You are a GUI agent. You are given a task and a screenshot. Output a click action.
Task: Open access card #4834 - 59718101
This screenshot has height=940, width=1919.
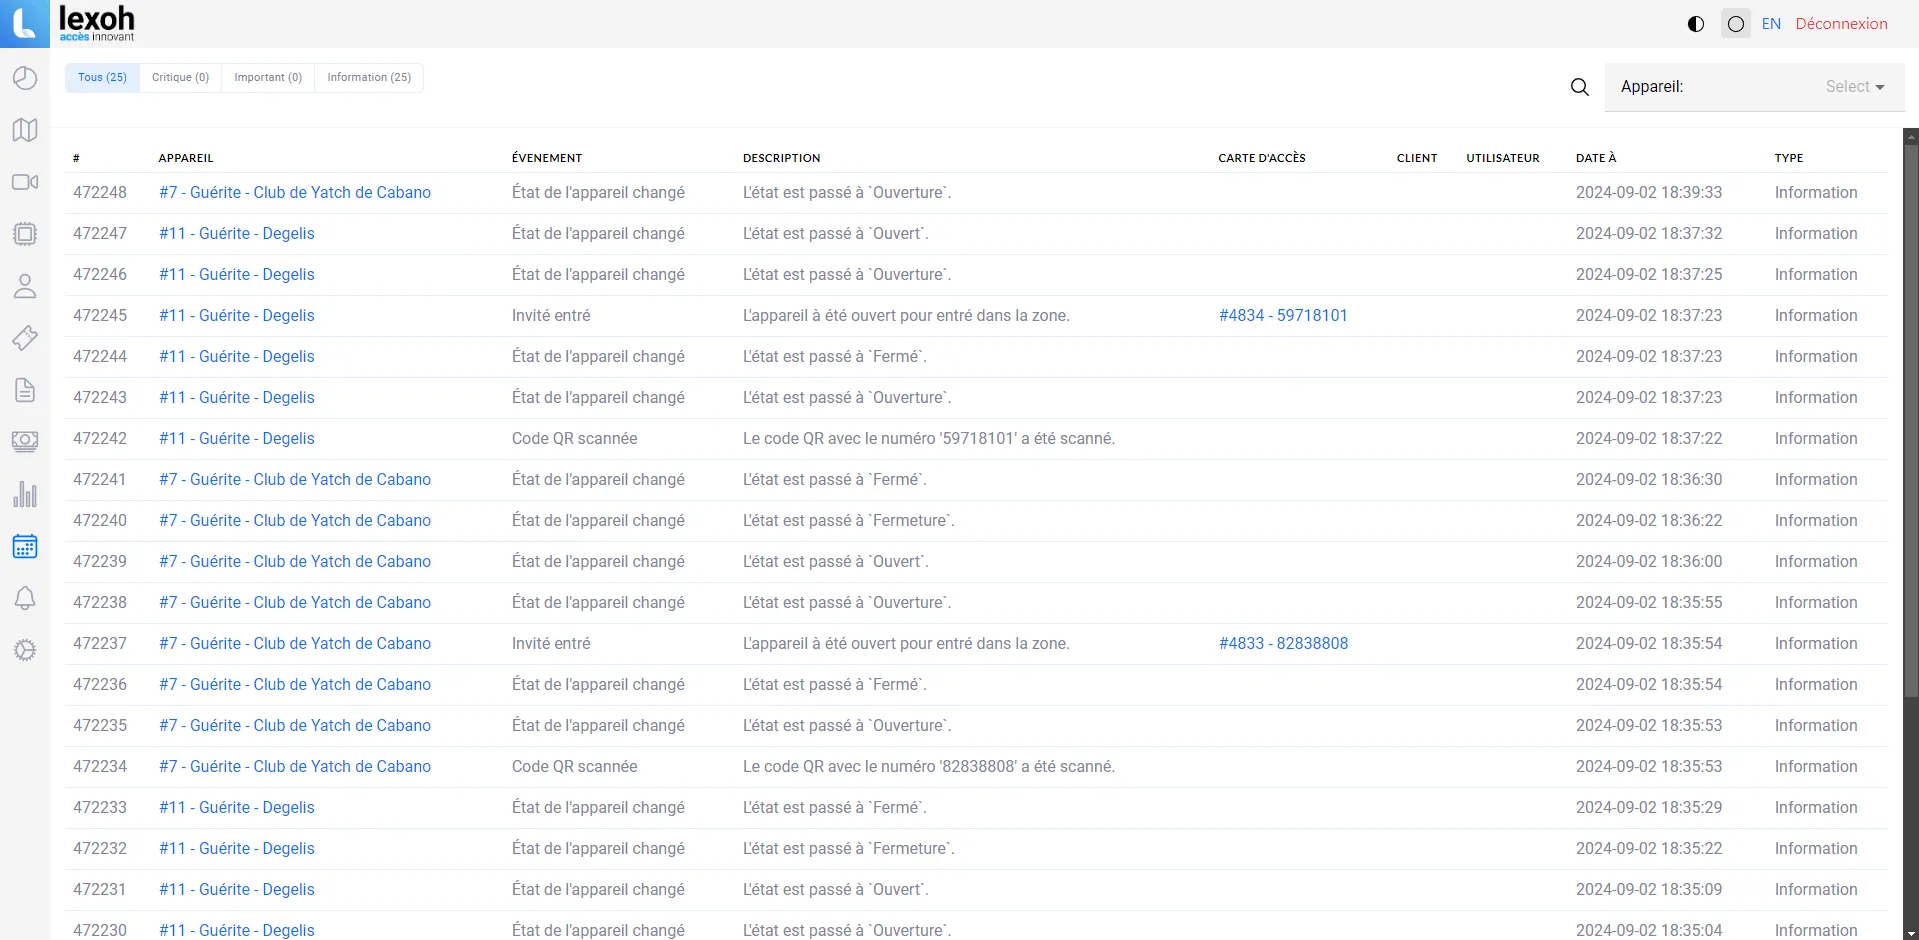1283,316
